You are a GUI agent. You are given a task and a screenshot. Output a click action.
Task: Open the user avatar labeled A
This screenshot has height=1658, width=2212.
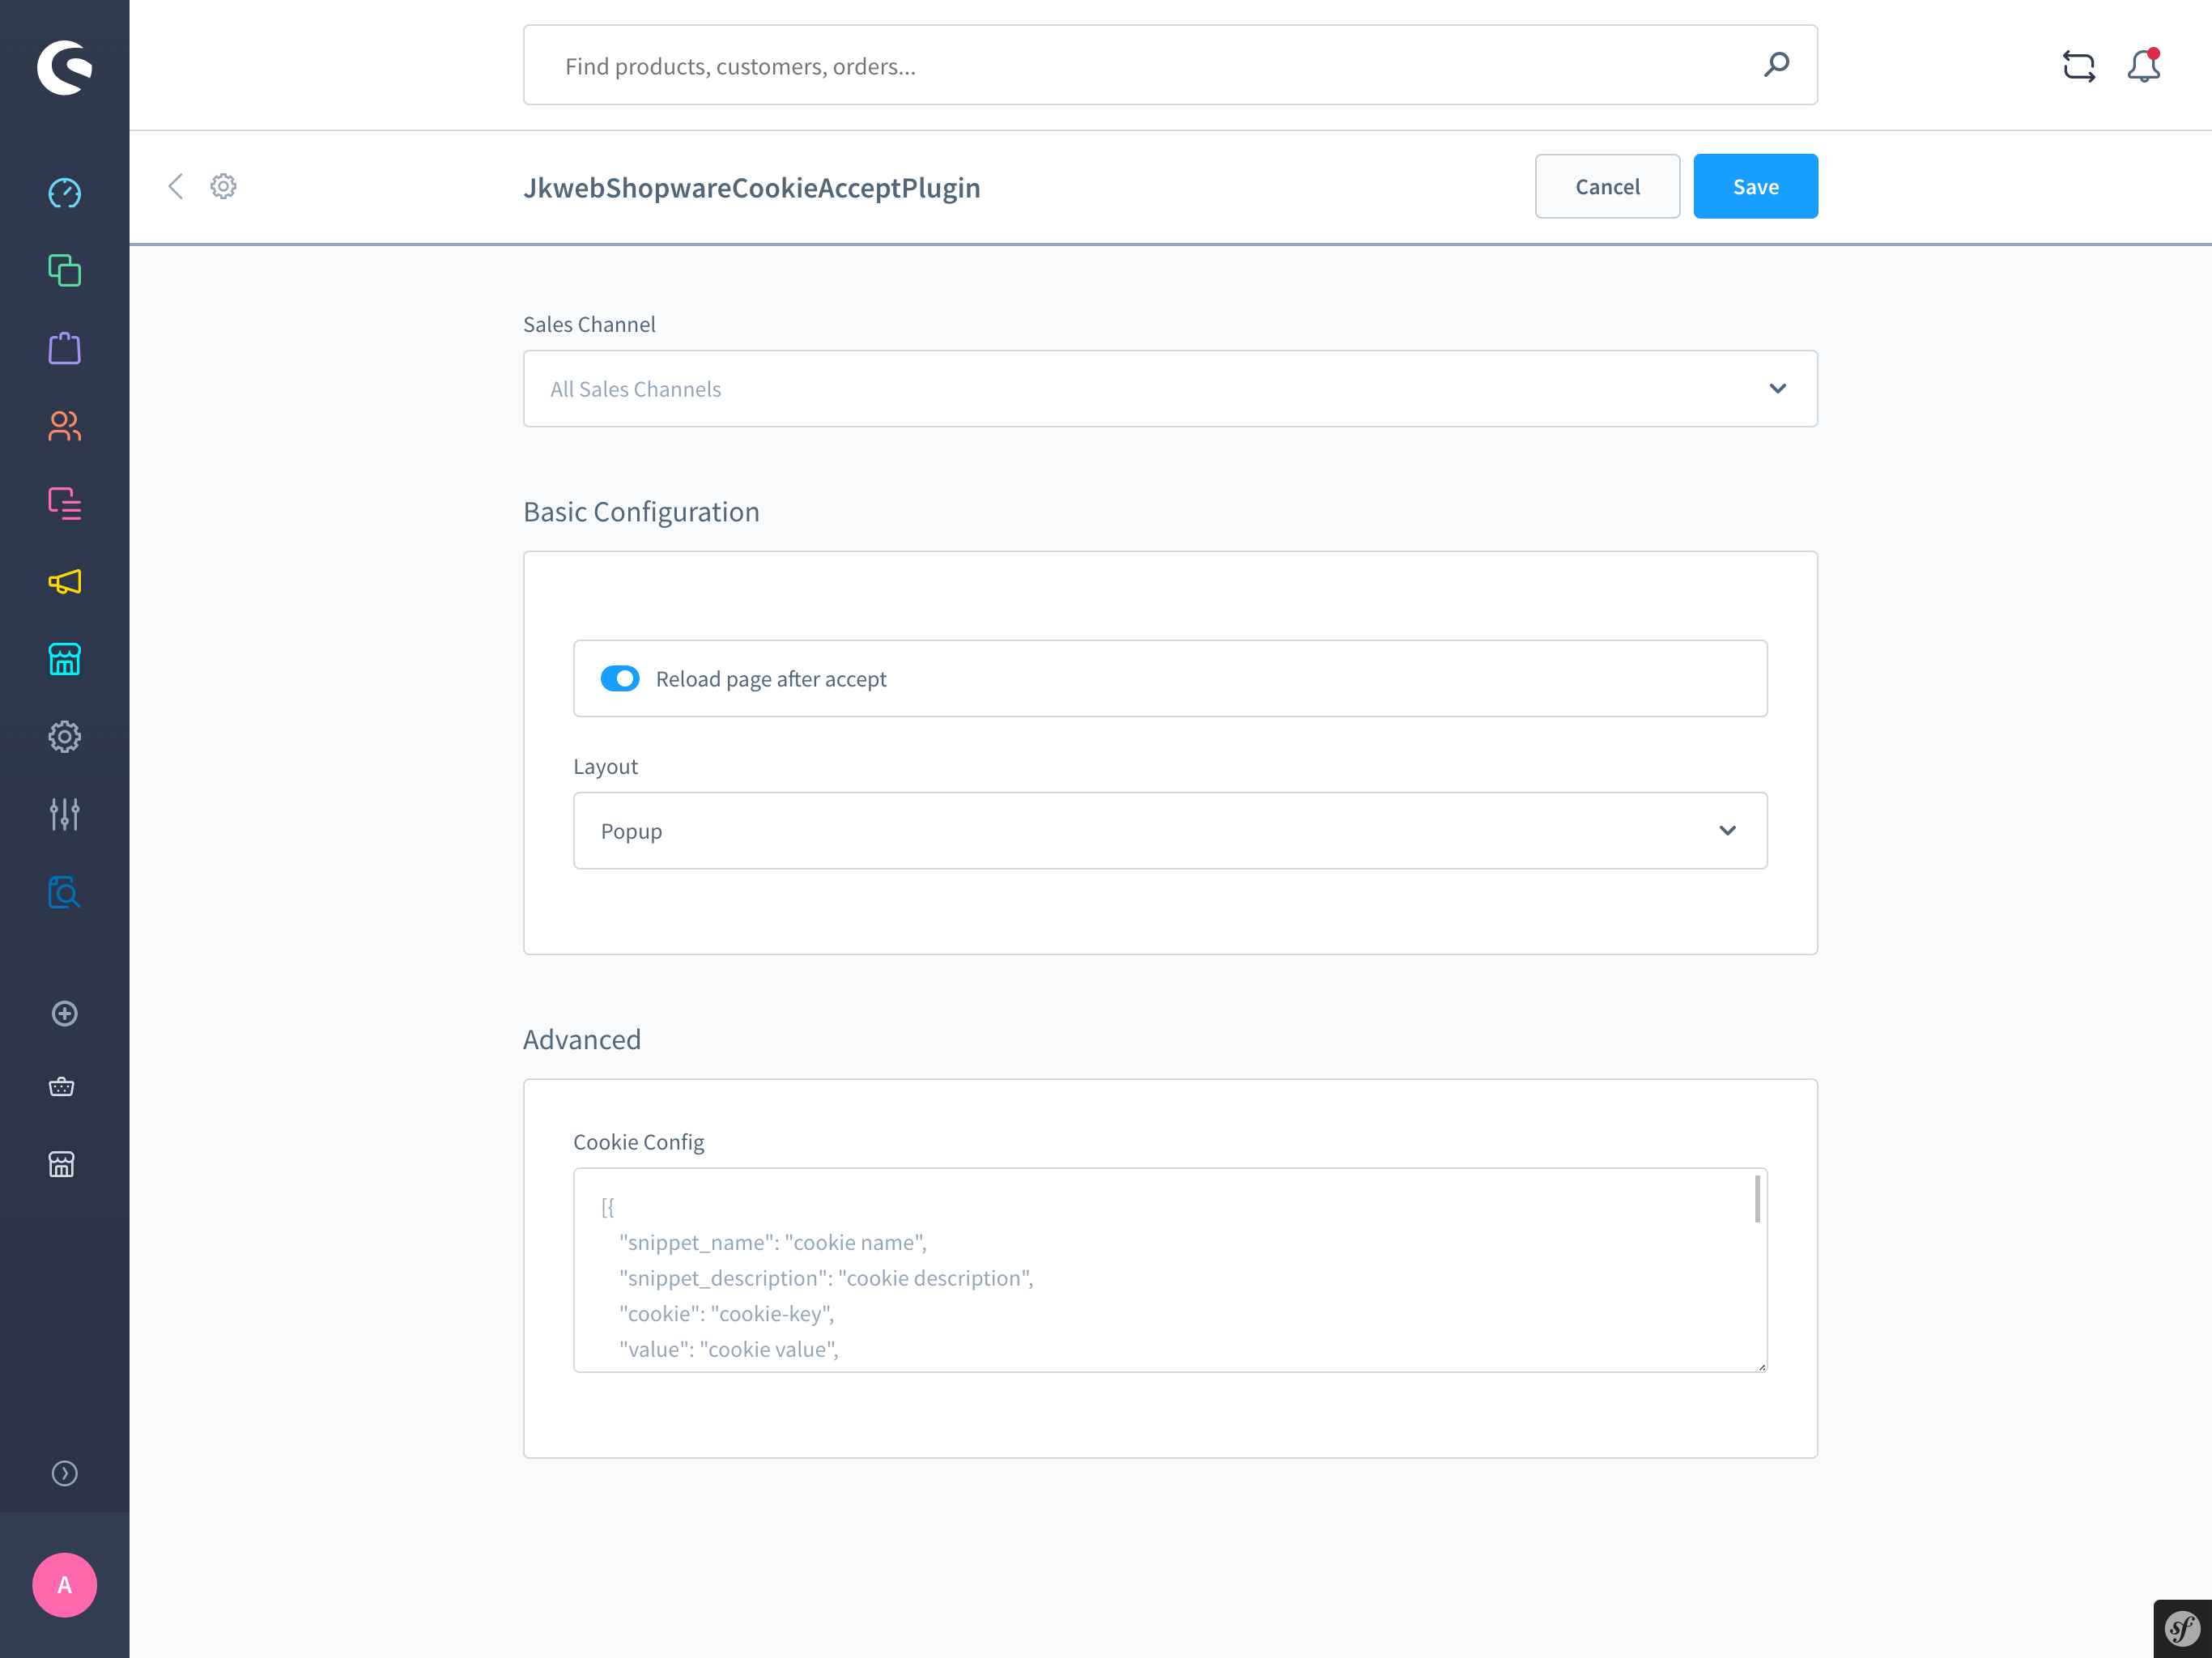coord(64,1585)
